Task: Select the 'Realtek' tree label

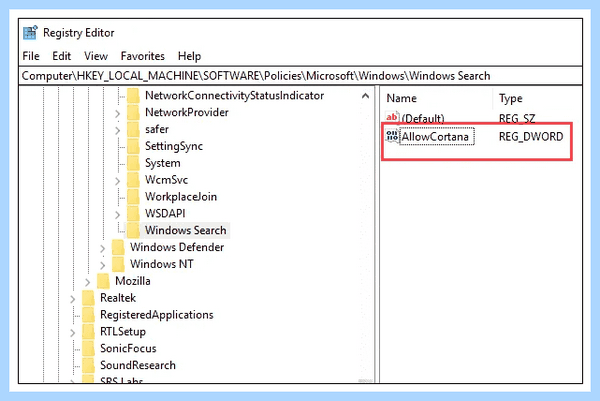Action: tap(118, 298)
